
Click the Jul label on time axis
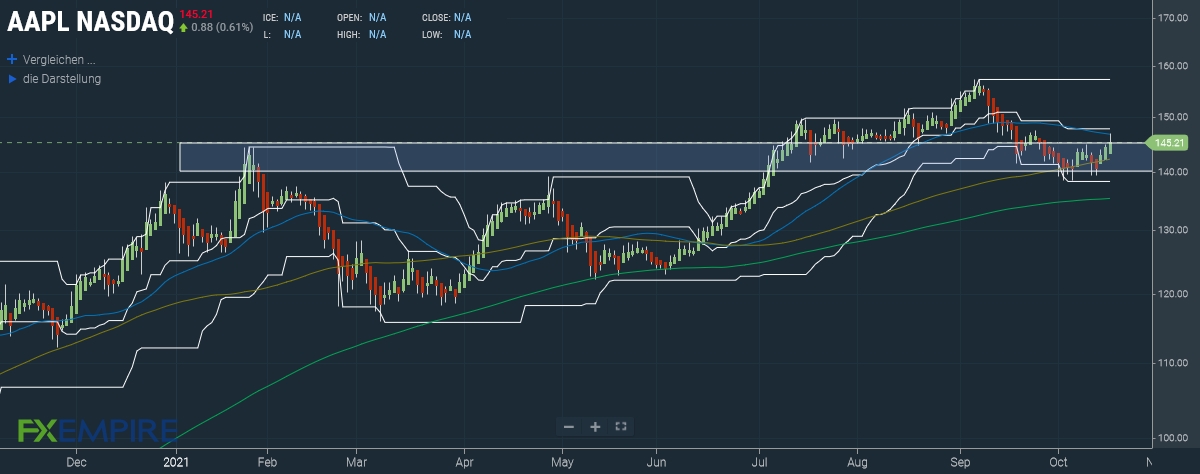coord(760,464)
